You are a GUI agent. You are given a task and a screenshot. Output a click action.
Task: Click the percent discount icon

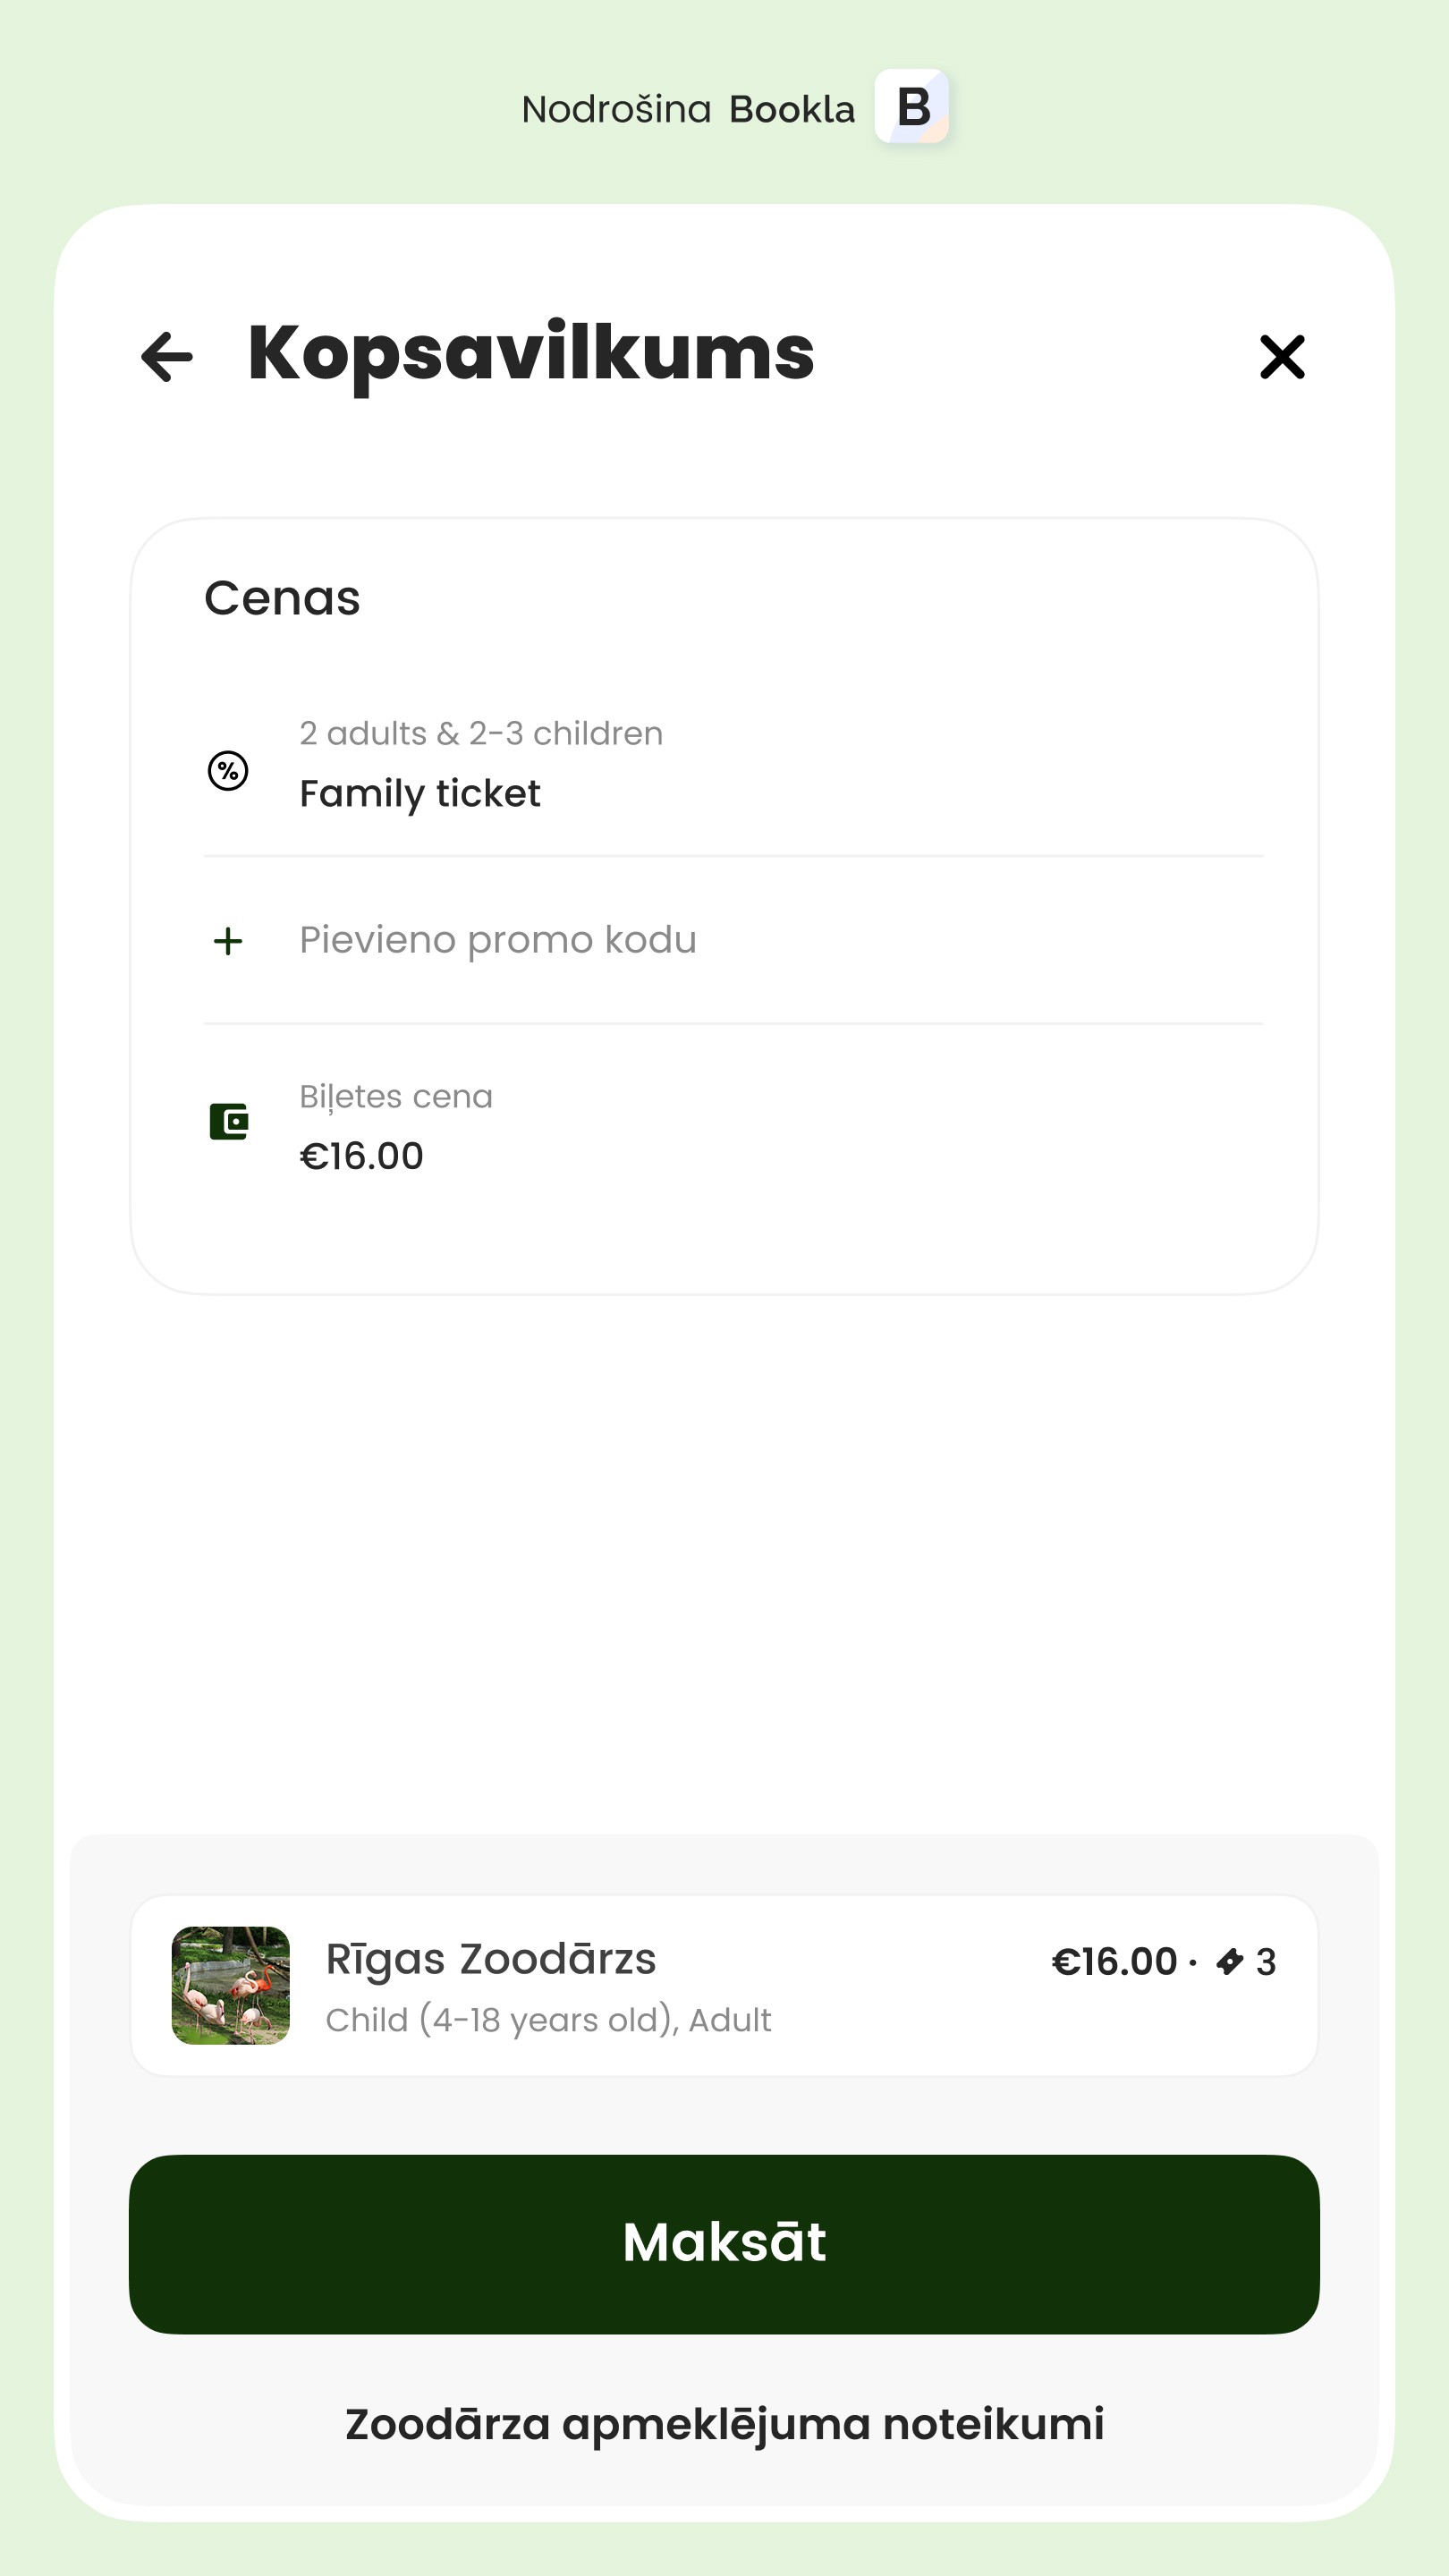228,771
